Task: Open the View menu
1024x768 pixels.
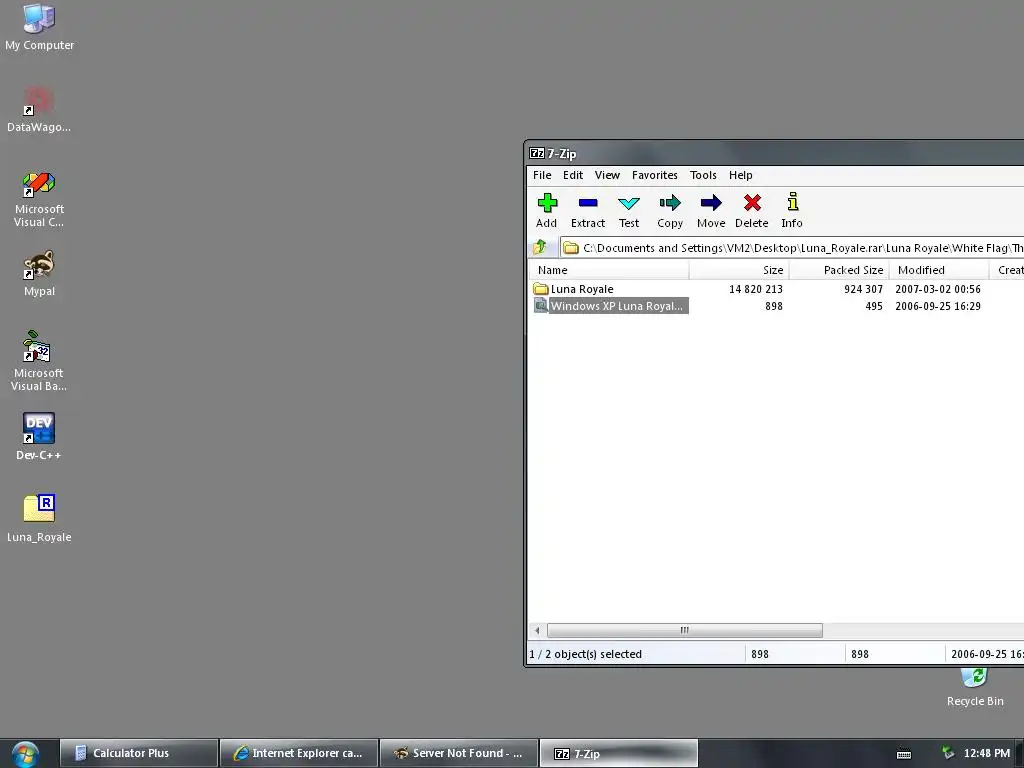Action: click(x=607, y=175)
